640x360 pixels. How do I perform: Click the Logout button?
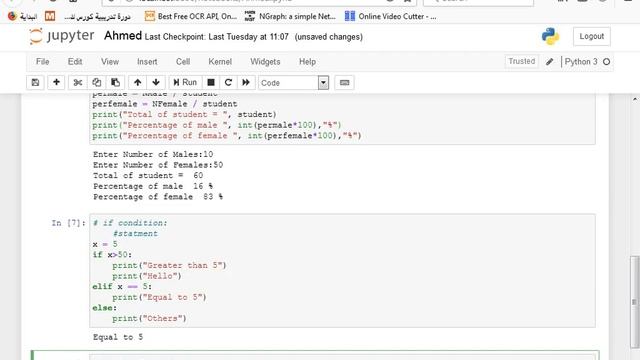[591, 36]
